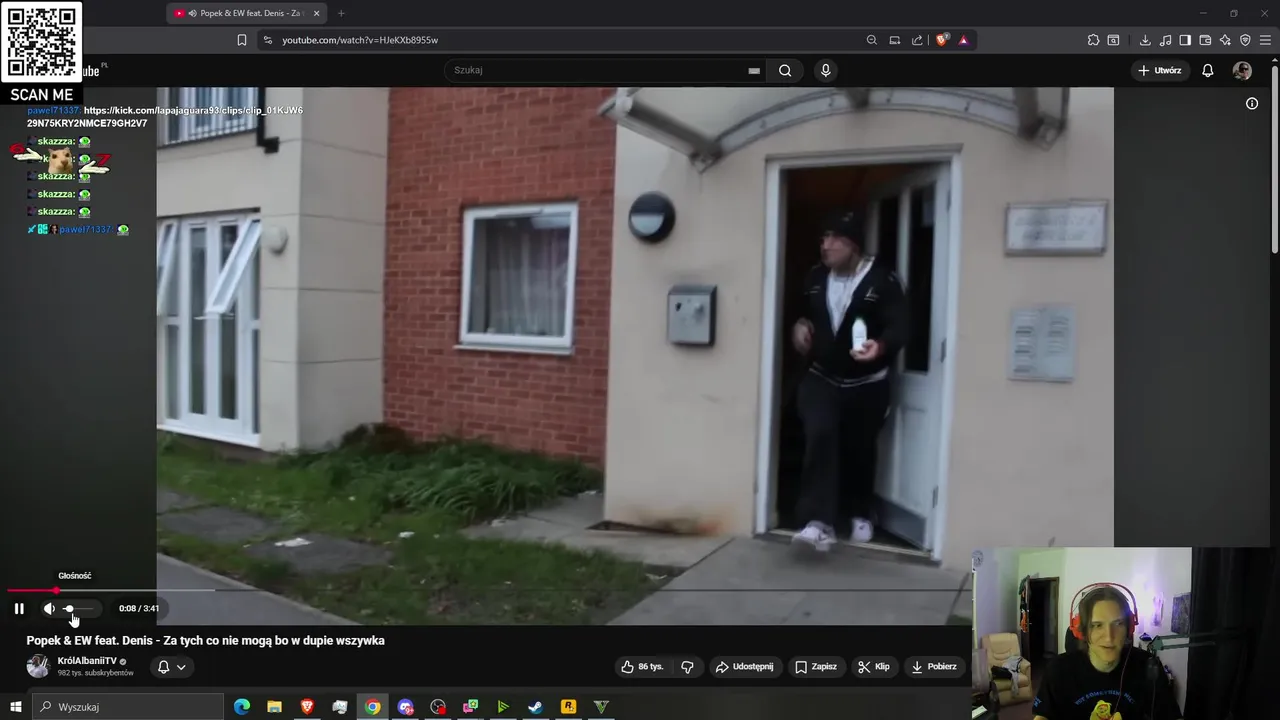Open the media playlist music-note icon

pyautogui.click(x=1165, y=40)
